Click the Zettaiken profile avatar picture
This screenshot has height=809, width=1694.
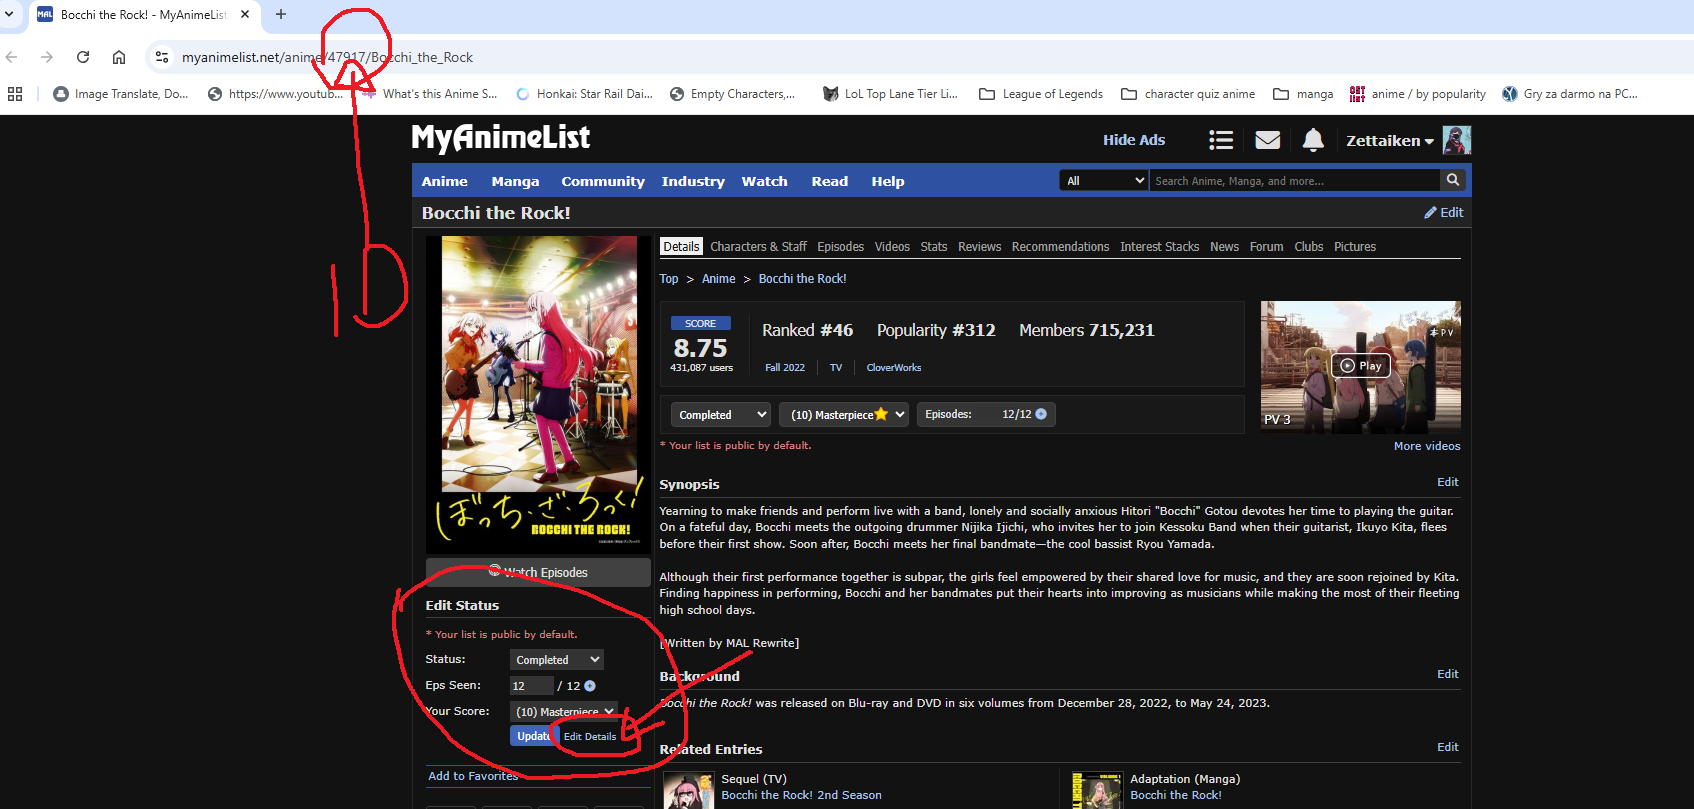pos(1456,140)
